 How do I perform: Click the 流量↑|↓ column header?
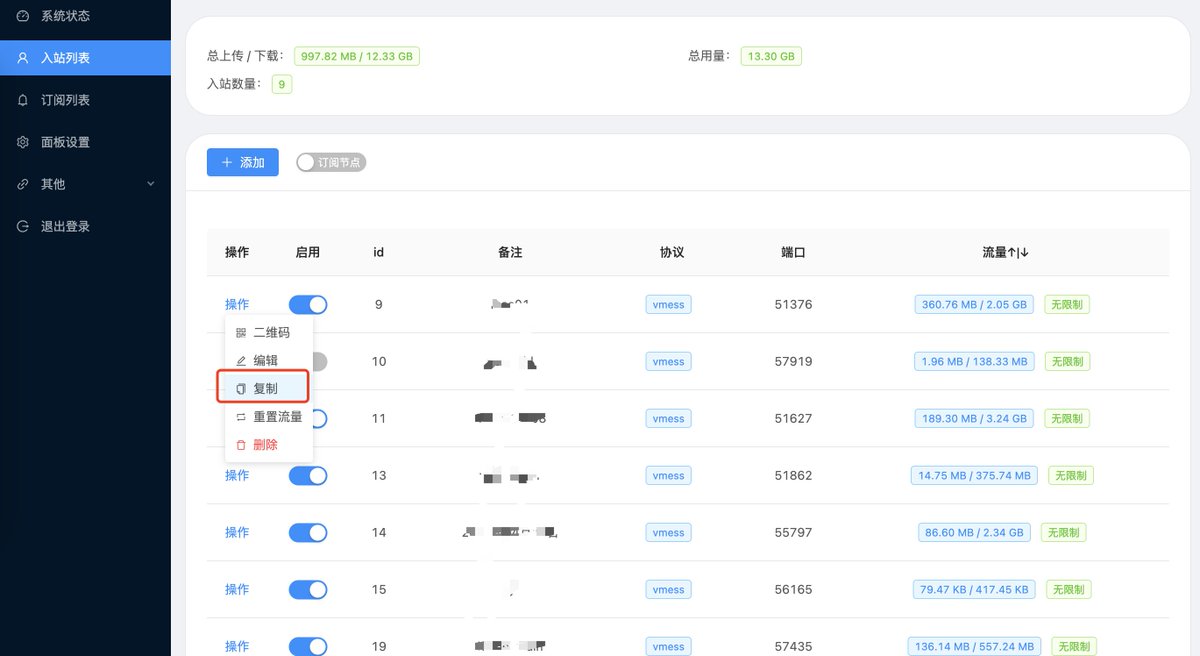point(1005,253)
